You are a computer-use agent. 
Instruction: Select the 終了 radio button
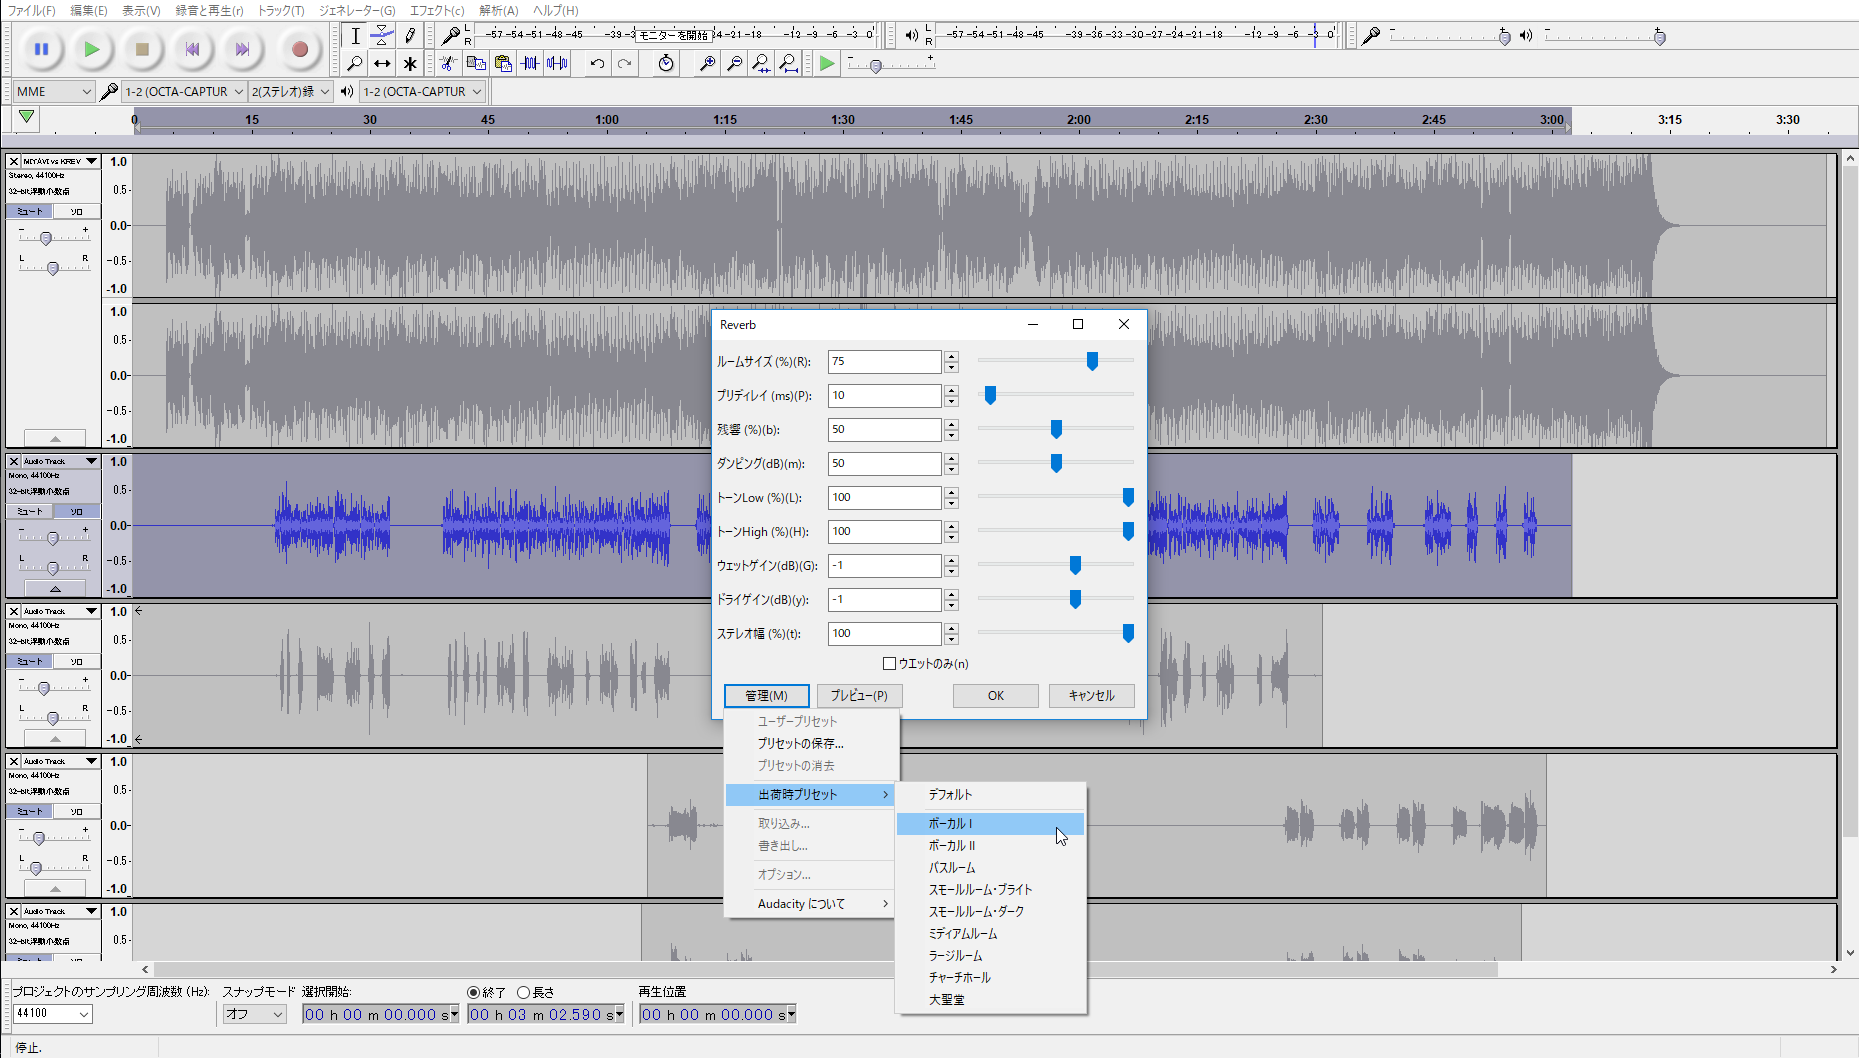pos(474,993)
